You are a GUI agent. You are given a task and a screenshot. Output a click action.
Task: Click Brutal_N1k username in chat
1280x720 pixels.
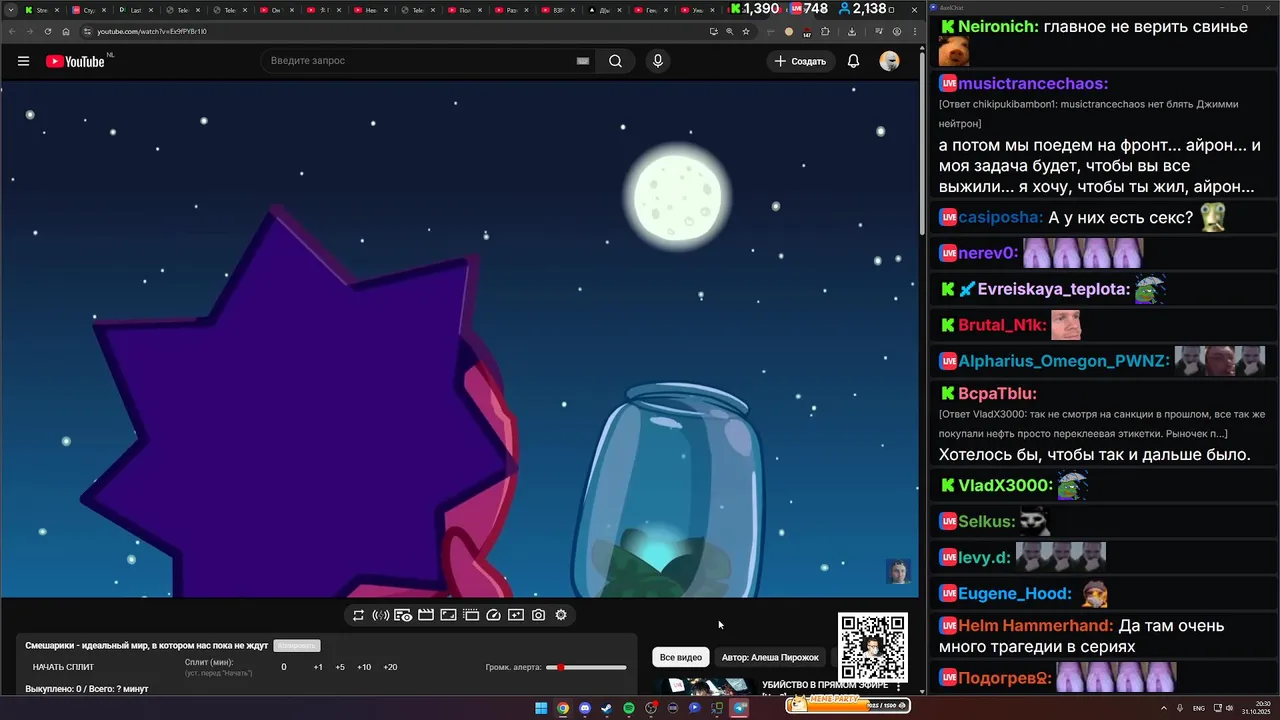click(x=1002, y=325)
